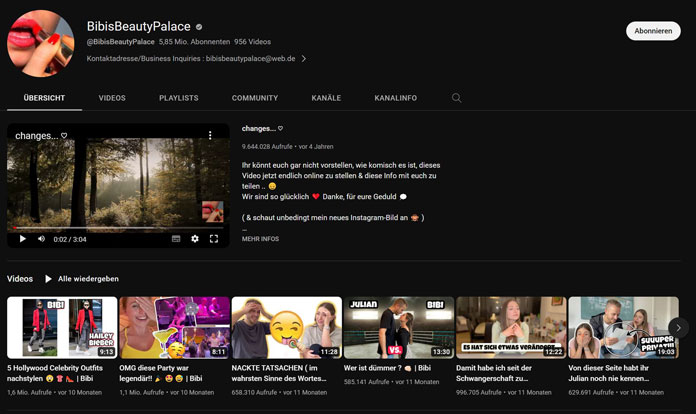Expand description via MEHR INFOS
696x414 pixels.
point(261,239)
